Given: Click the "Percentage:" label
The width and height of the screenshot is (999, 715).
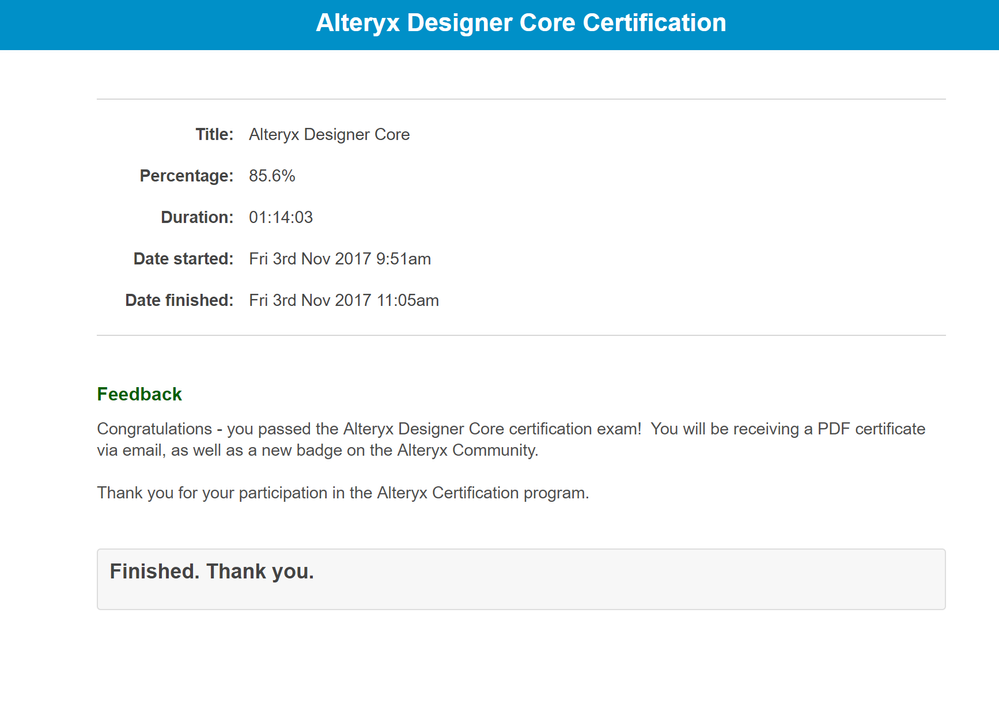Looking at the screenshot, I should 186,176.
